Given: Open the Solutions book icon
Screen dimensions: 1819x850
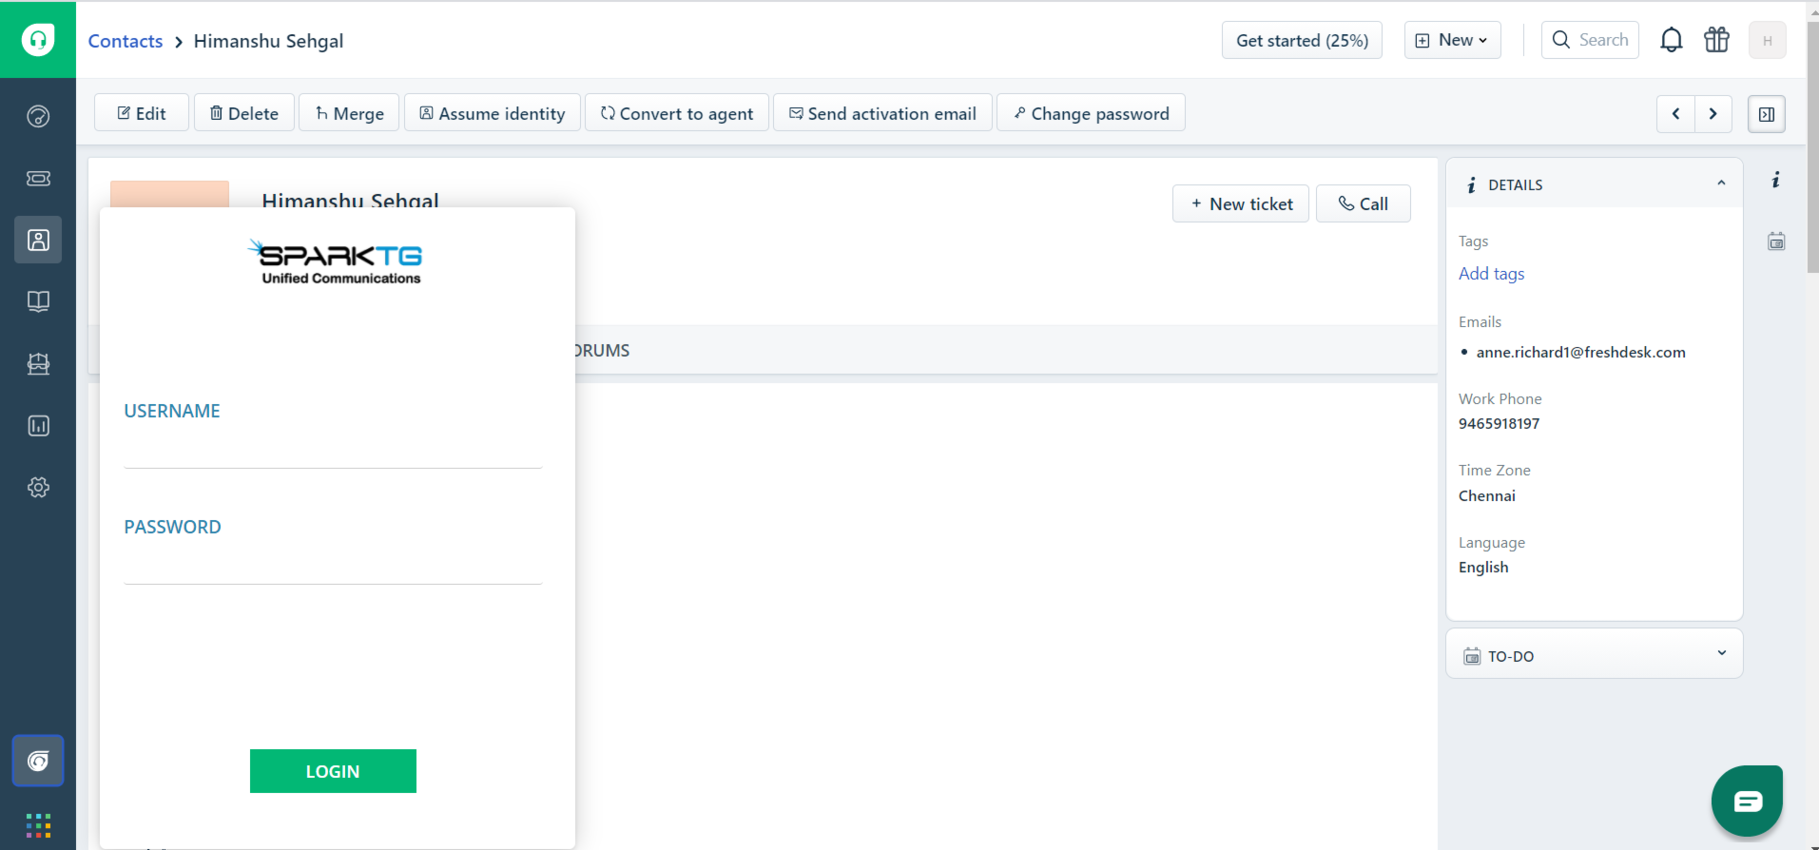Looking at the screenshot, I should click(x=38, y=302).
